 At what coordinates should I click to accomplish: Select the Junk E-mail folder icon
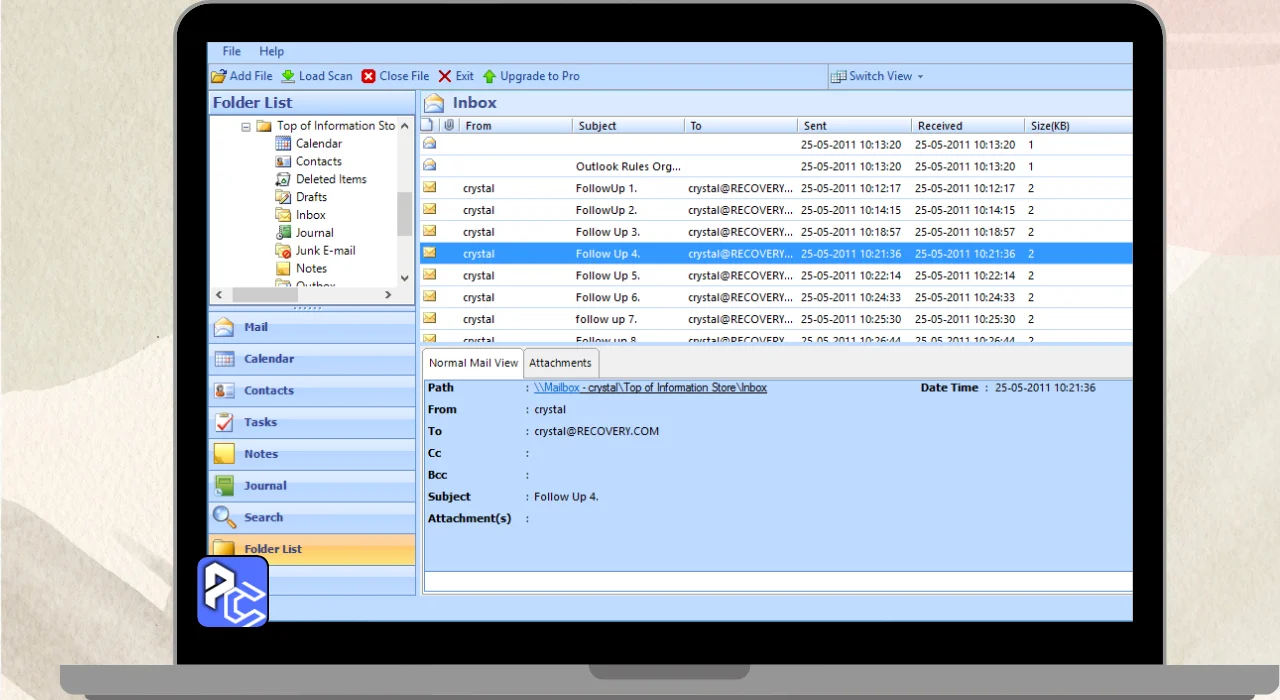283,251
